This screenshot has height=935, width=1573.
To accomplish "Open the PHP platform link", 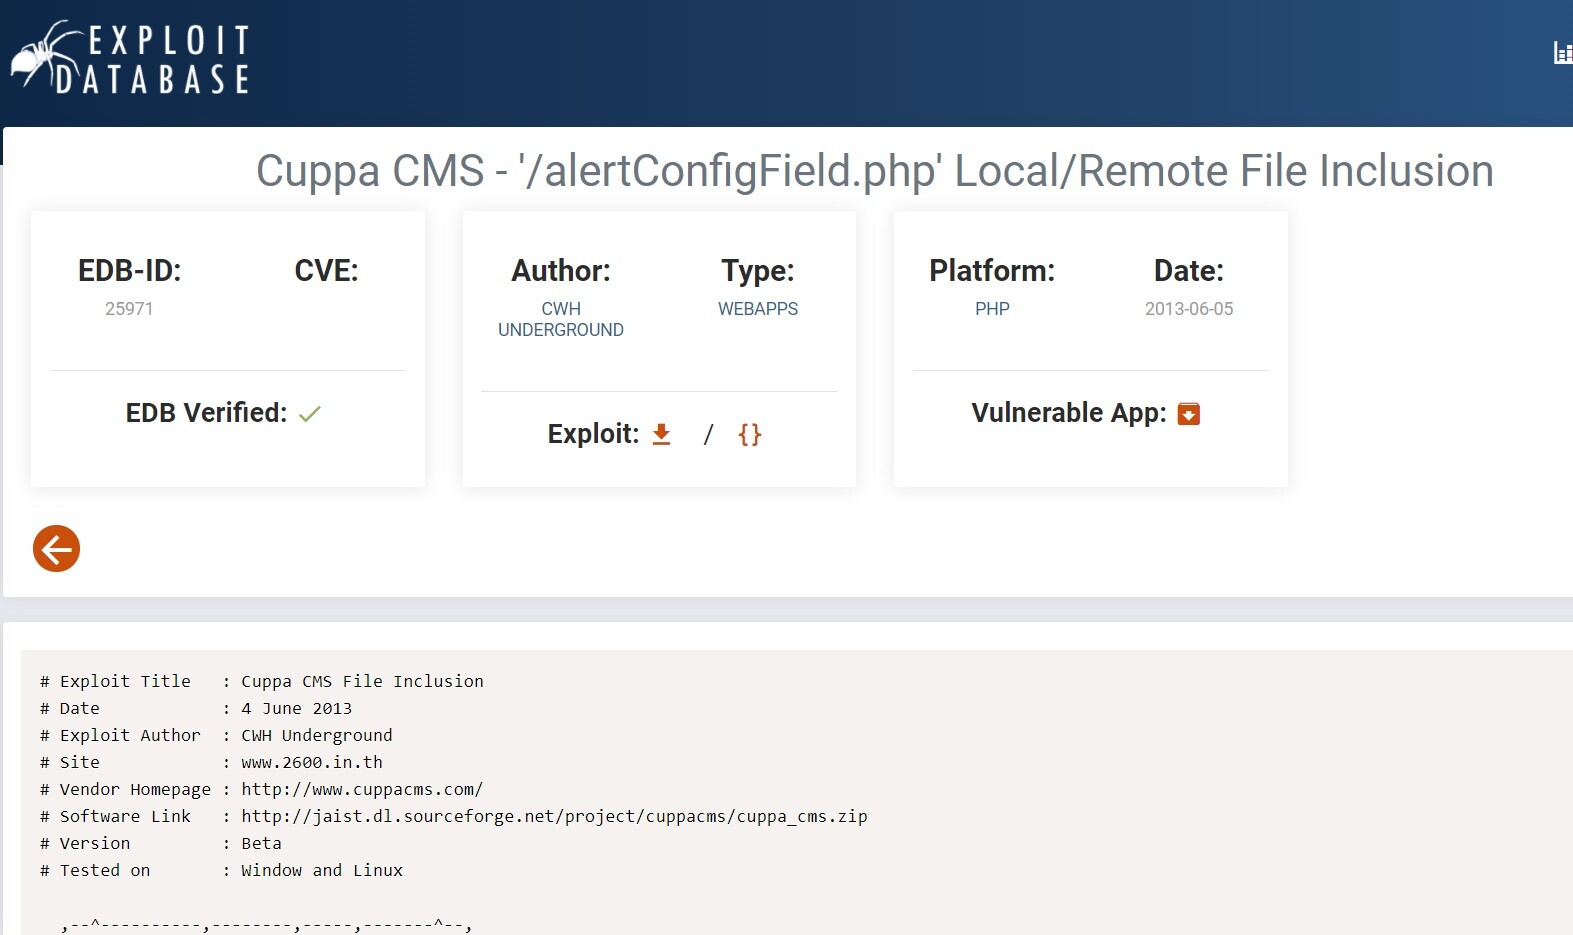I will (x=992, y=309).
